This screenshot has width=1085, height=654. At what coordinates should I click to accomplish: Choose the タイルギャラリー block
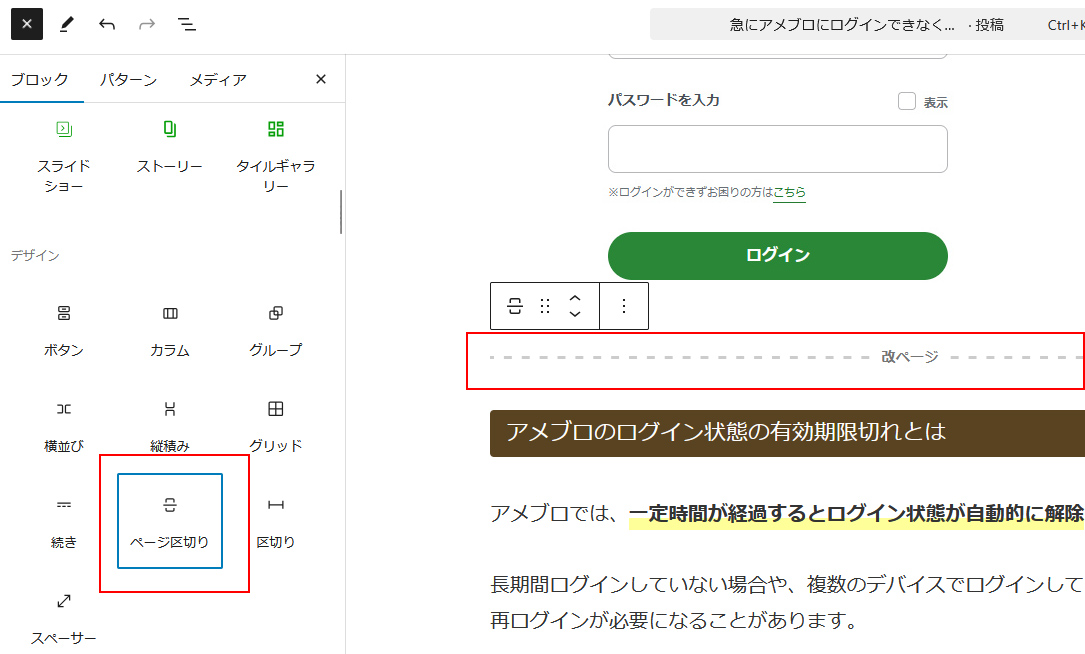click(x=275, y=128)
